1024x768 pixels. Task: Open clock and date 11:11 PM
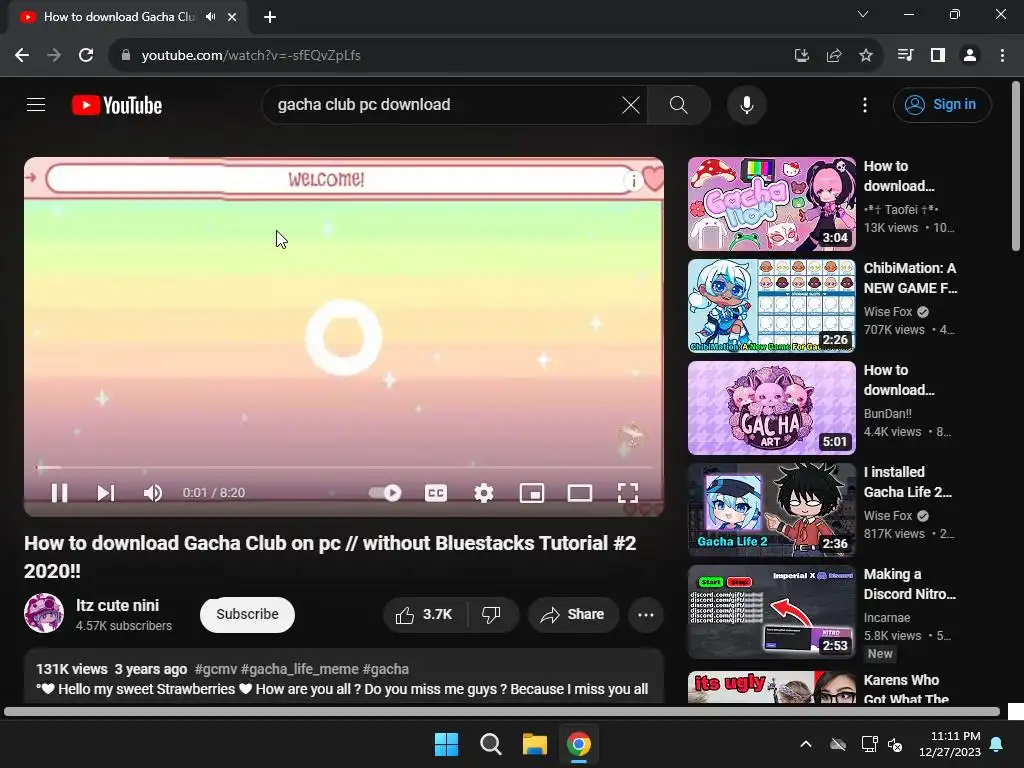point(950,744)
